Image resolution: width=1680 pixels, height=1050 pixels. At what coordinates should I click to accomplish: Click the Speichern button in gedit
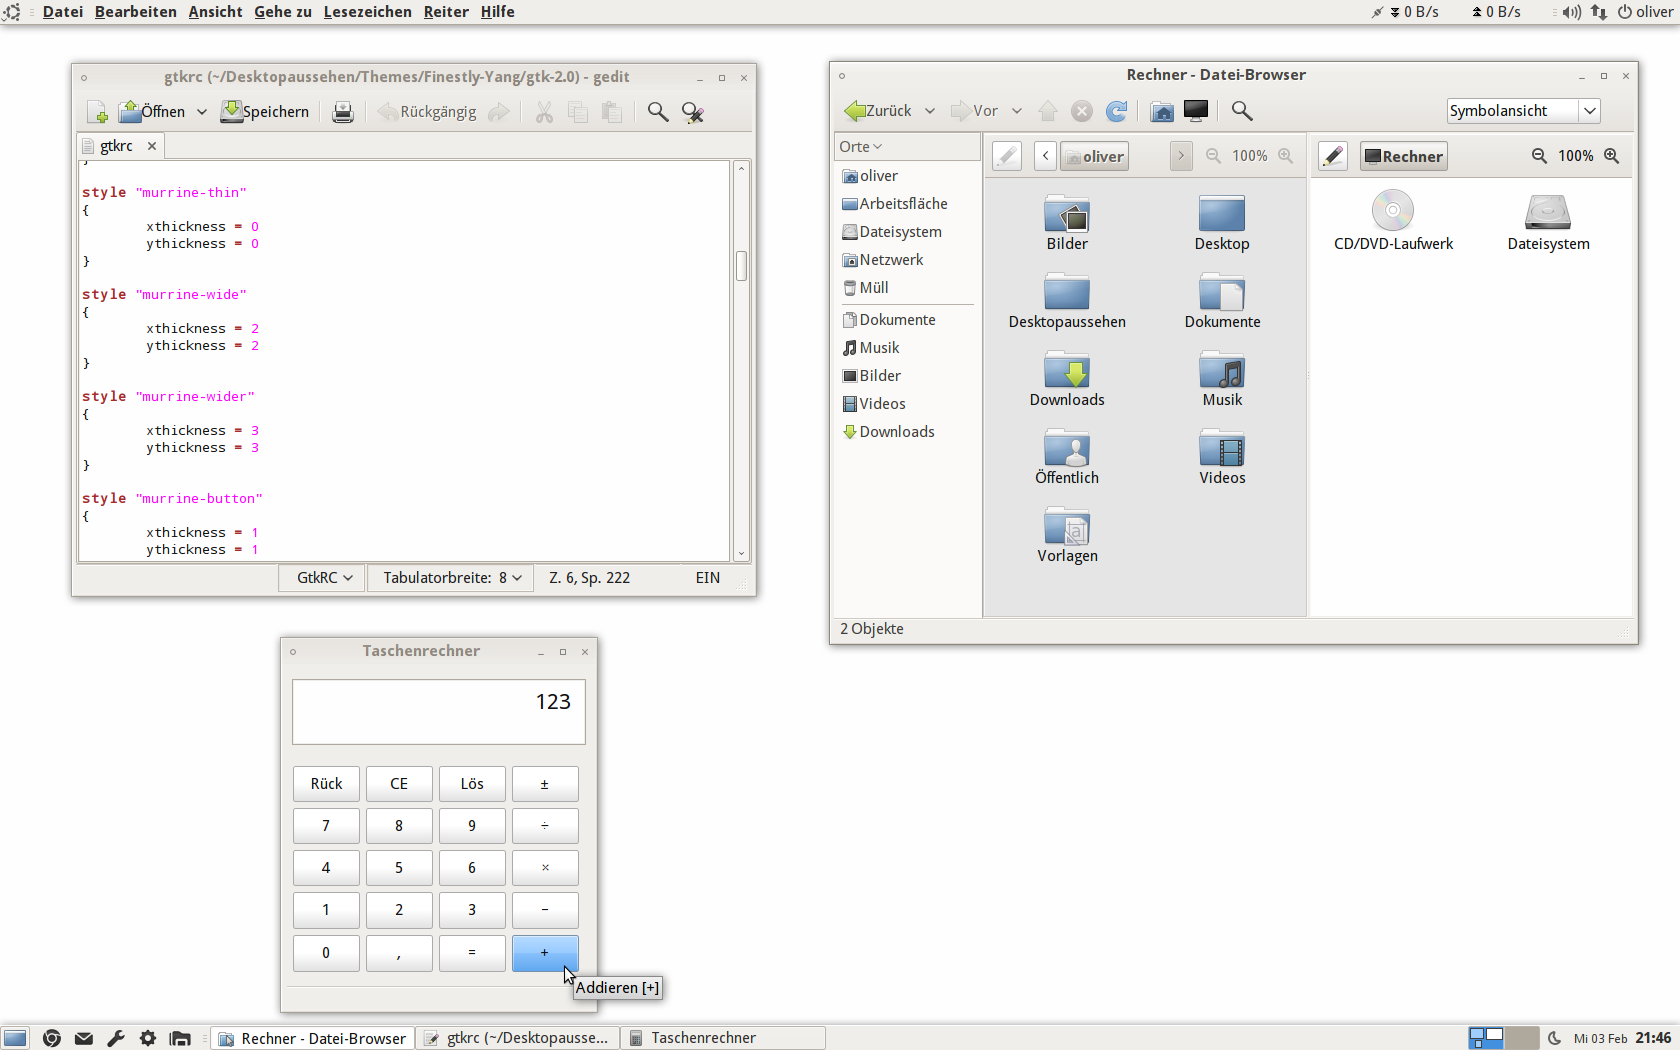pos(265,112)
